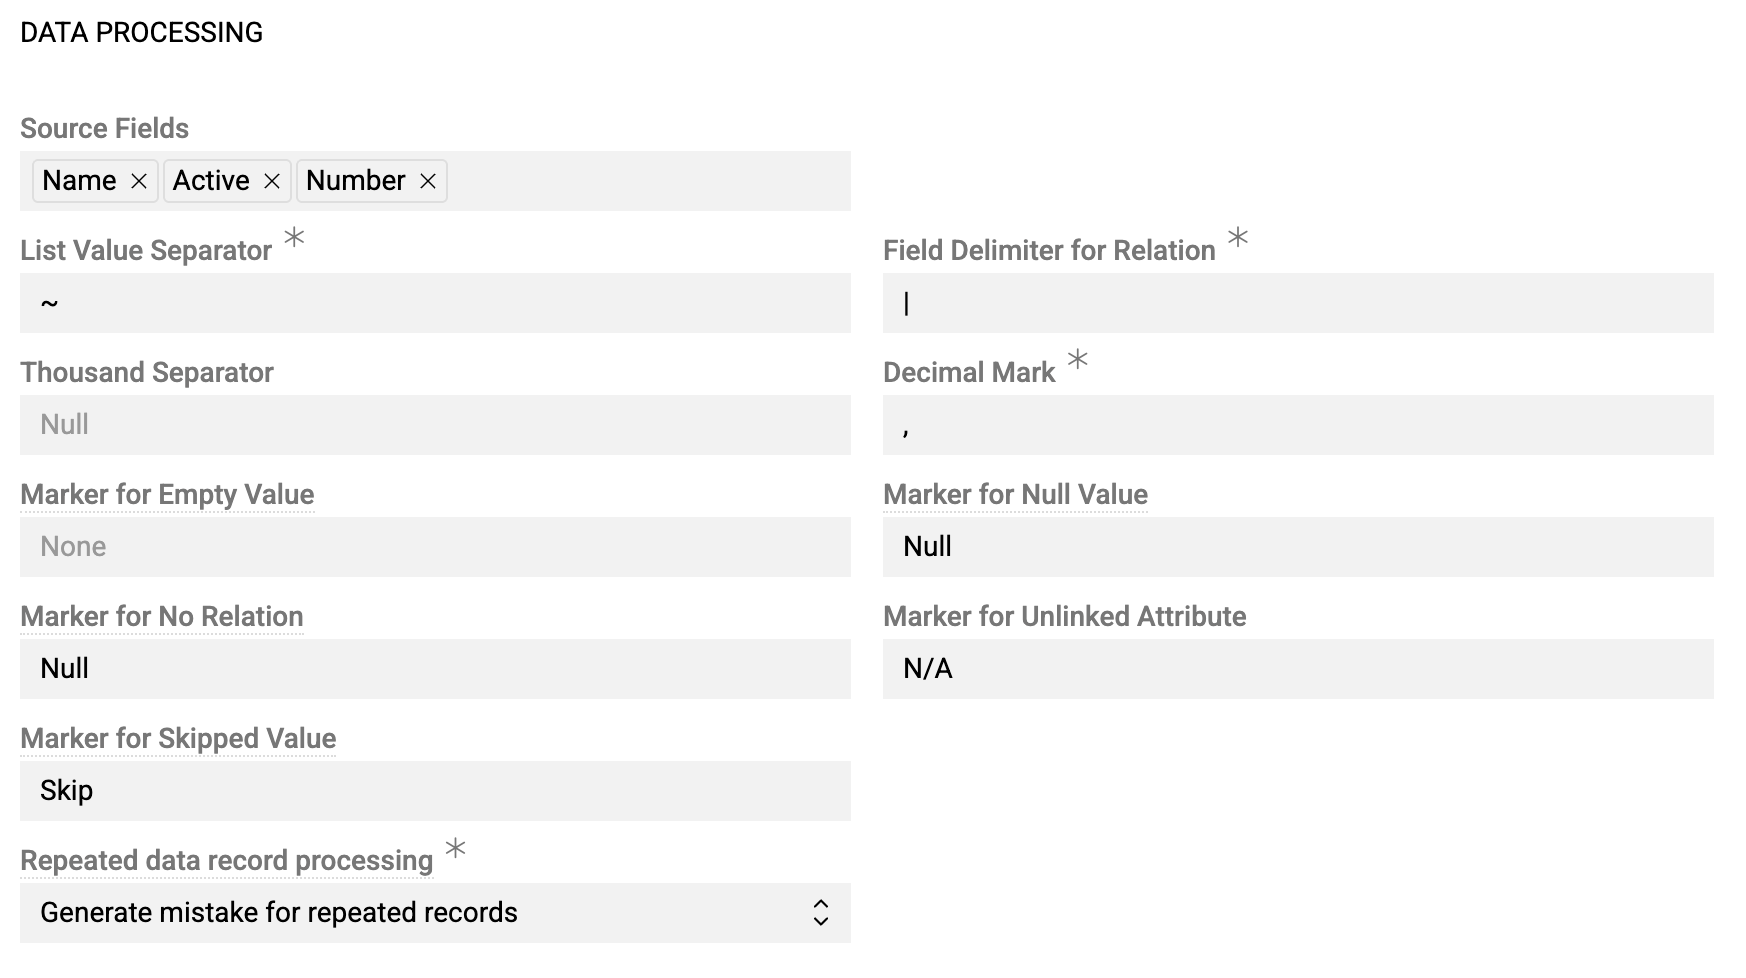Edit the Decimal Mark field

pyautogui.click(x=1297, y=425)
